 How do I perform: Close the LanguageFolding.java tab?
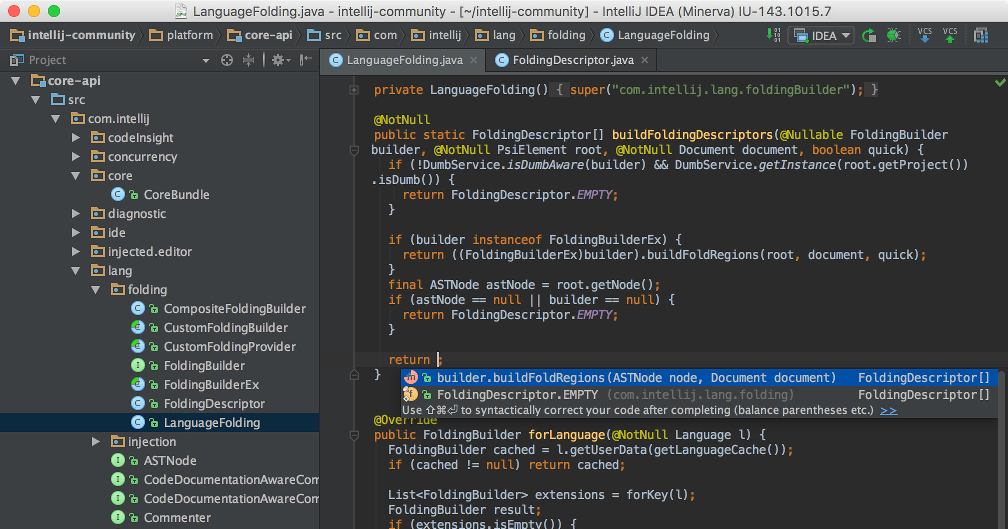coord(474,60)
